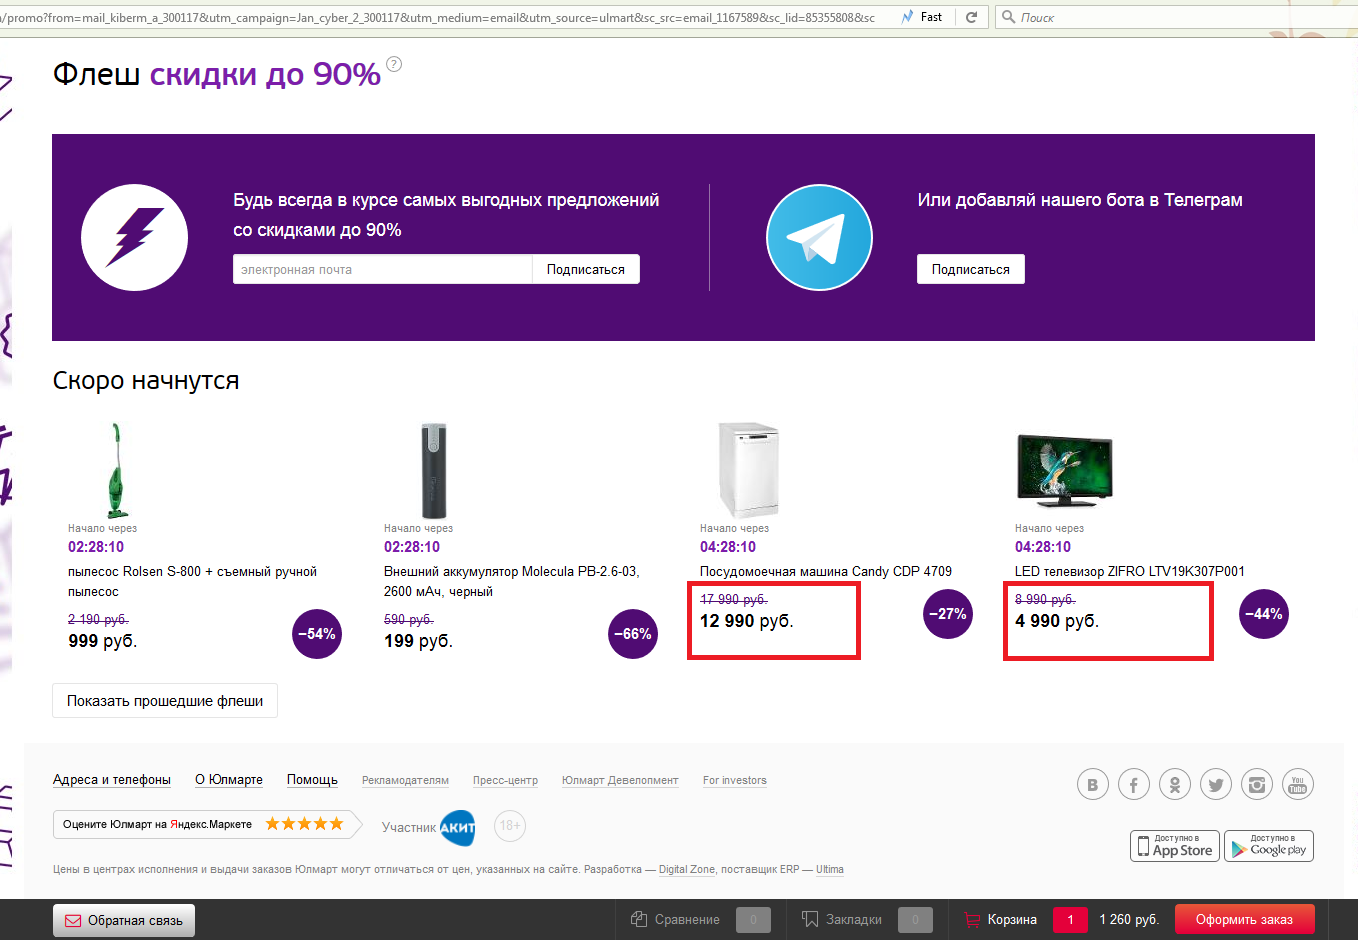Click the VK social network icon
The height and width of the screenshot is (940, 1358).
click(1093, 785)
